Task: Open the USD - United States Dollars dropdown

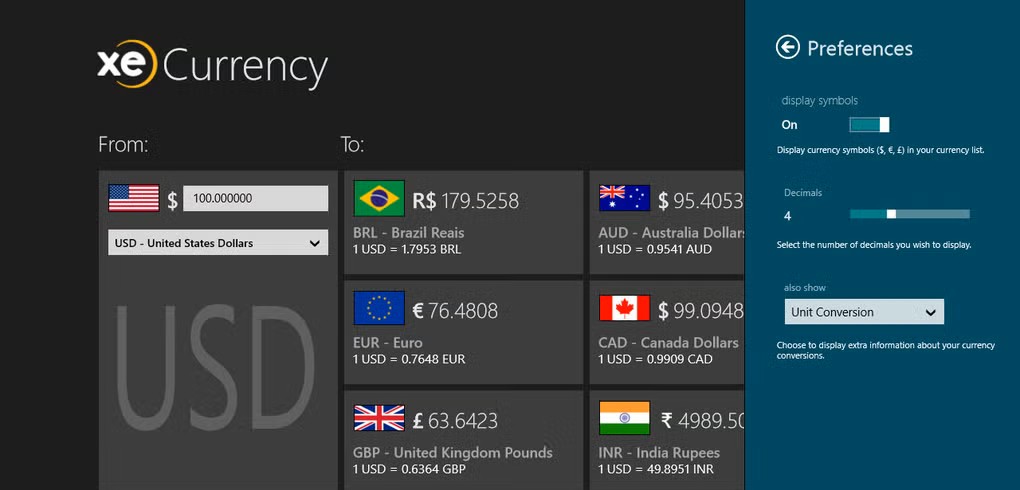Action: 218,243
